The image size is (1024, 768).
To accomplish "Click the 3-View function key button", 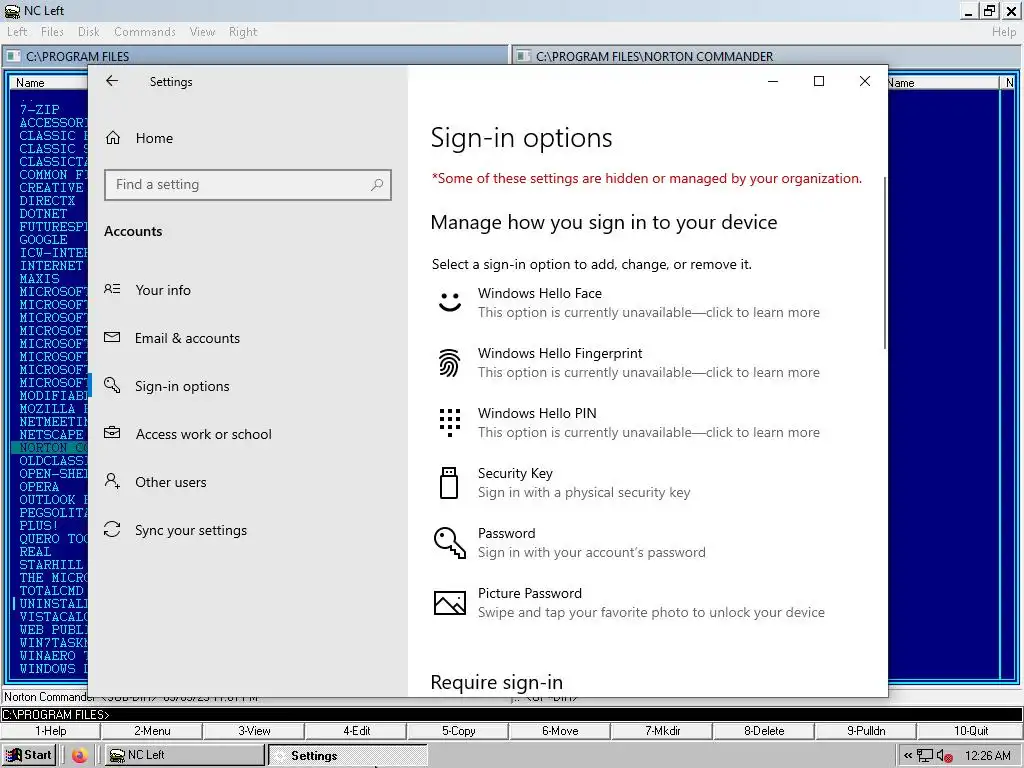I will coord(254,731).
